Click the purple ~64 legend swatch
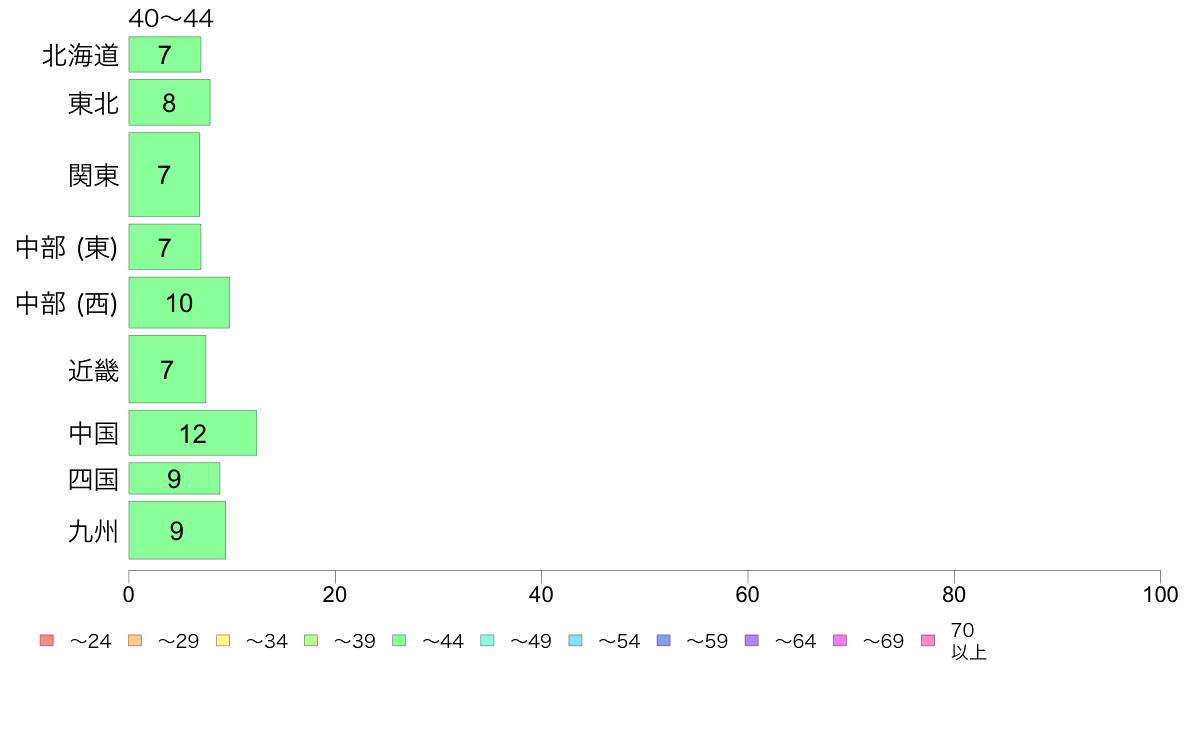The height and width of the screenshot is (736, 1188). pyautogui.click(x=752, y=640)
